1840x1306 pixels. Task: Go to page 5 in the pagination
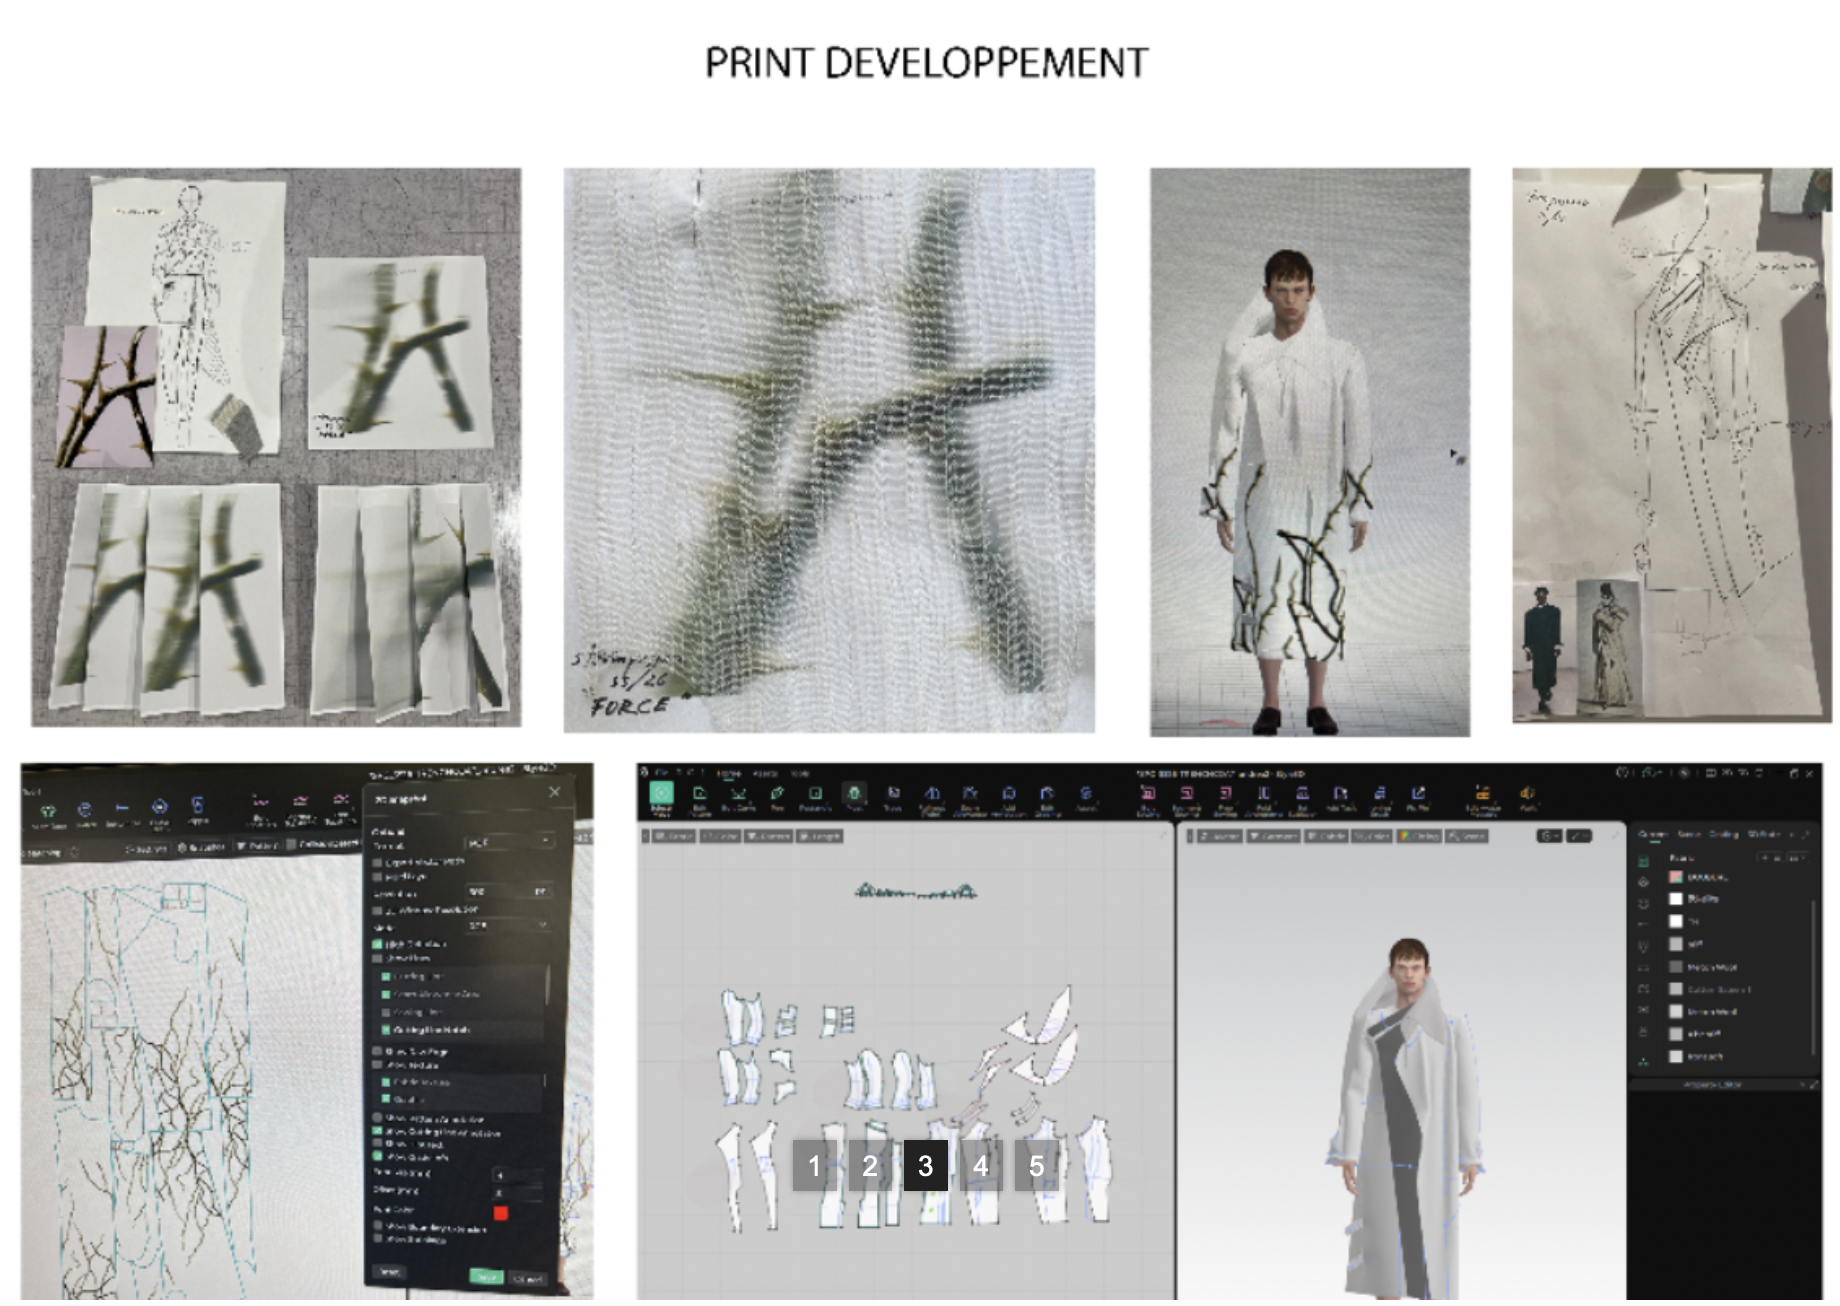(1037, 1165)
